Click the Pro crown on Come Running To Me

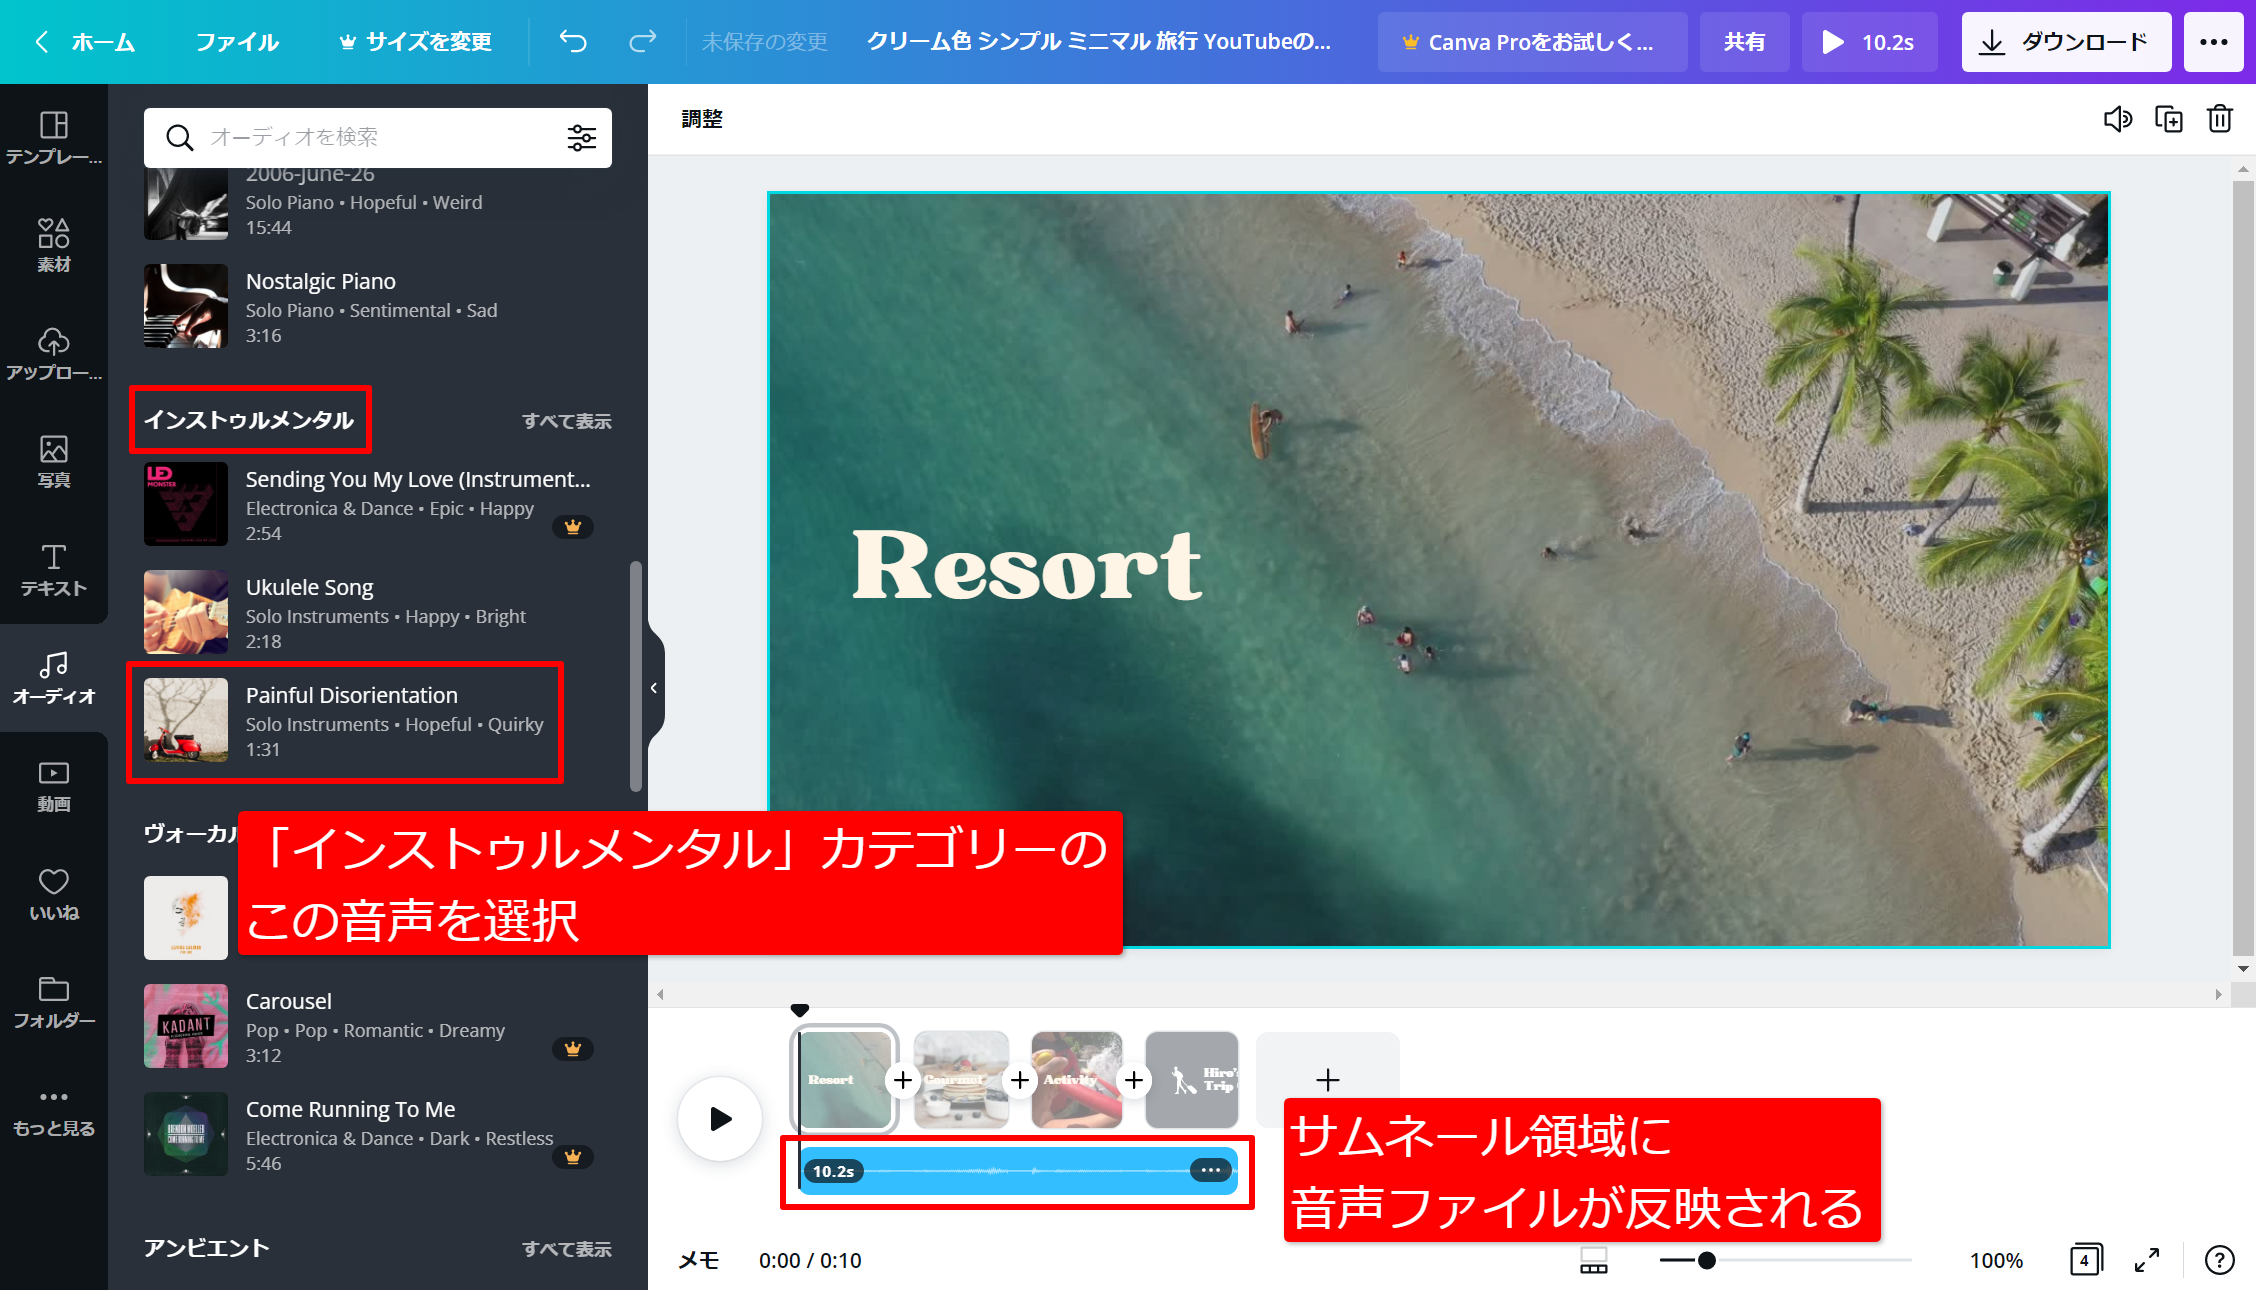tap(573, 1156)
